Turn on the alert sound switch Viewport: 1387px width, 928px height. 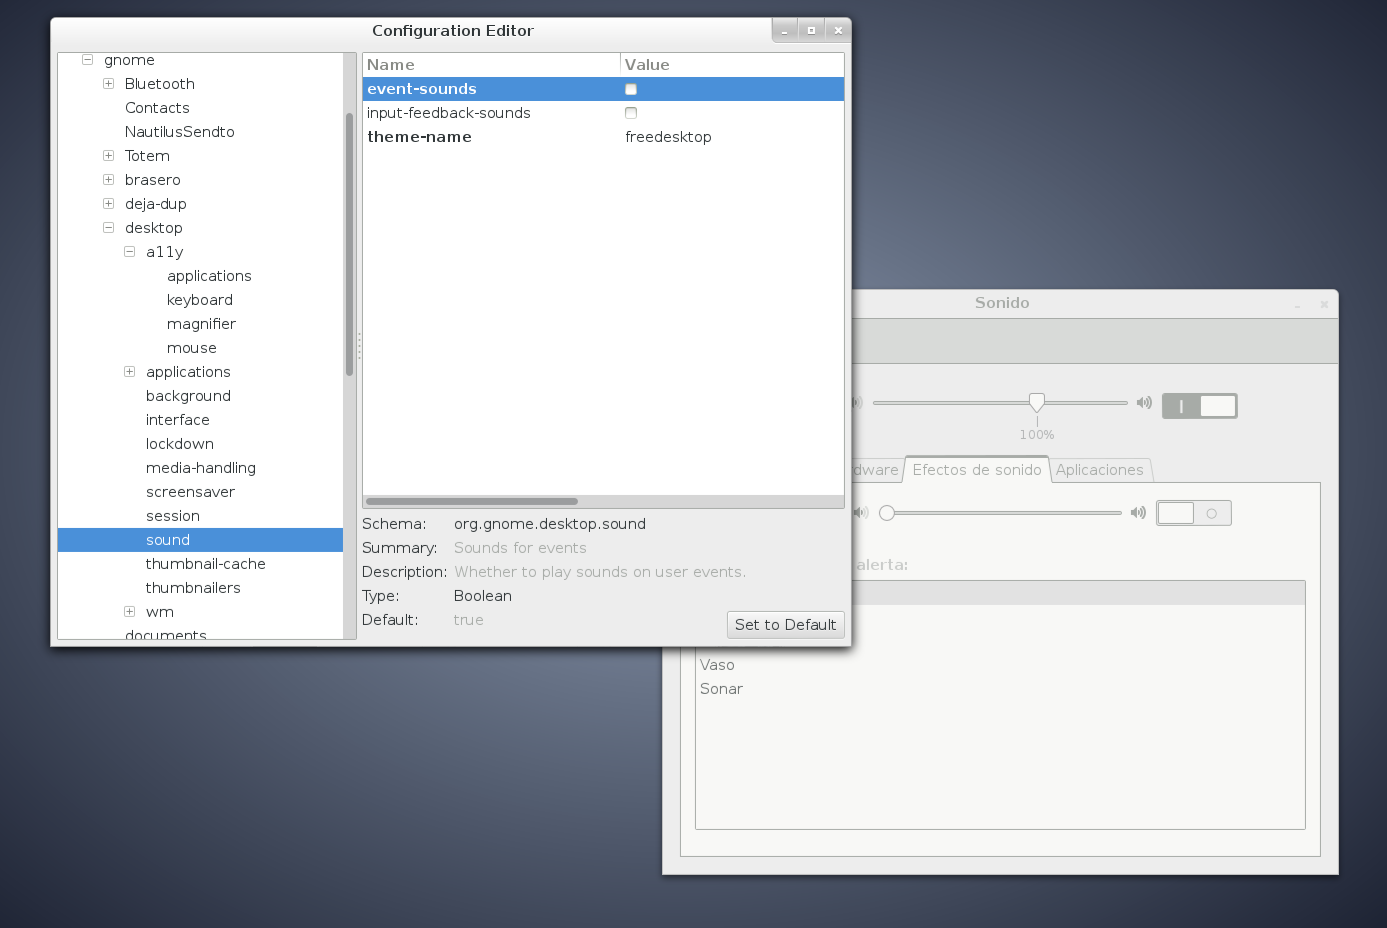(1193, 513)
